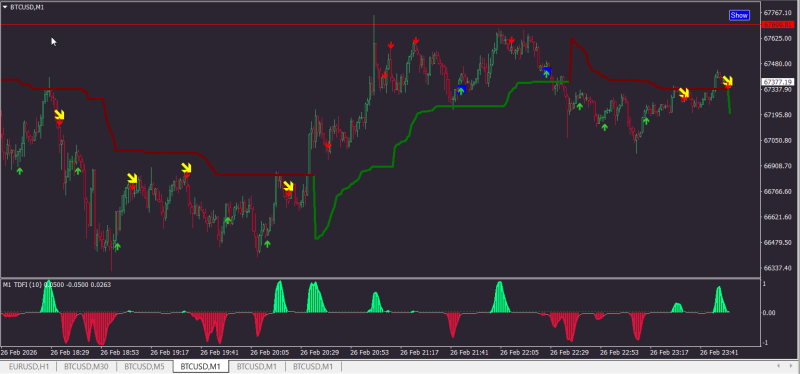Open the BTCUSD,M5 chart tab
This screenshot has height=374, width=800.
[x=144, y=366]
